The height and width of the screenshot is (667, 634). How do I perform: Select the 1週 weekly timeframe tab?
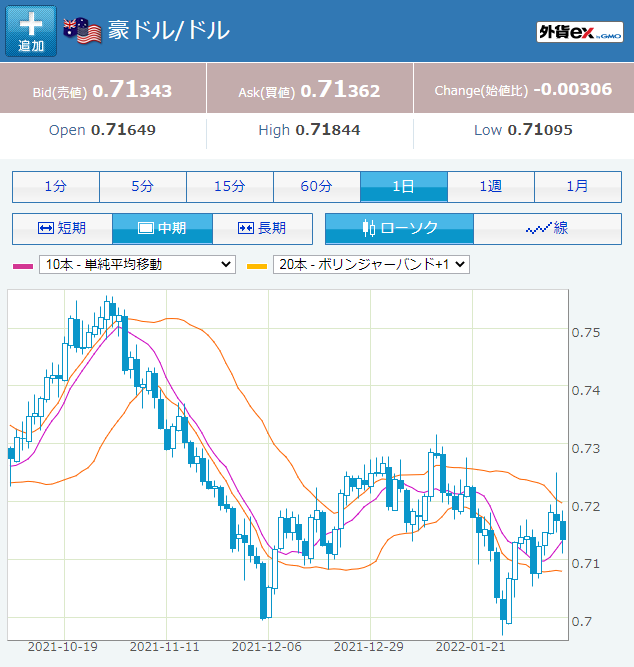(x=491, y=187)
